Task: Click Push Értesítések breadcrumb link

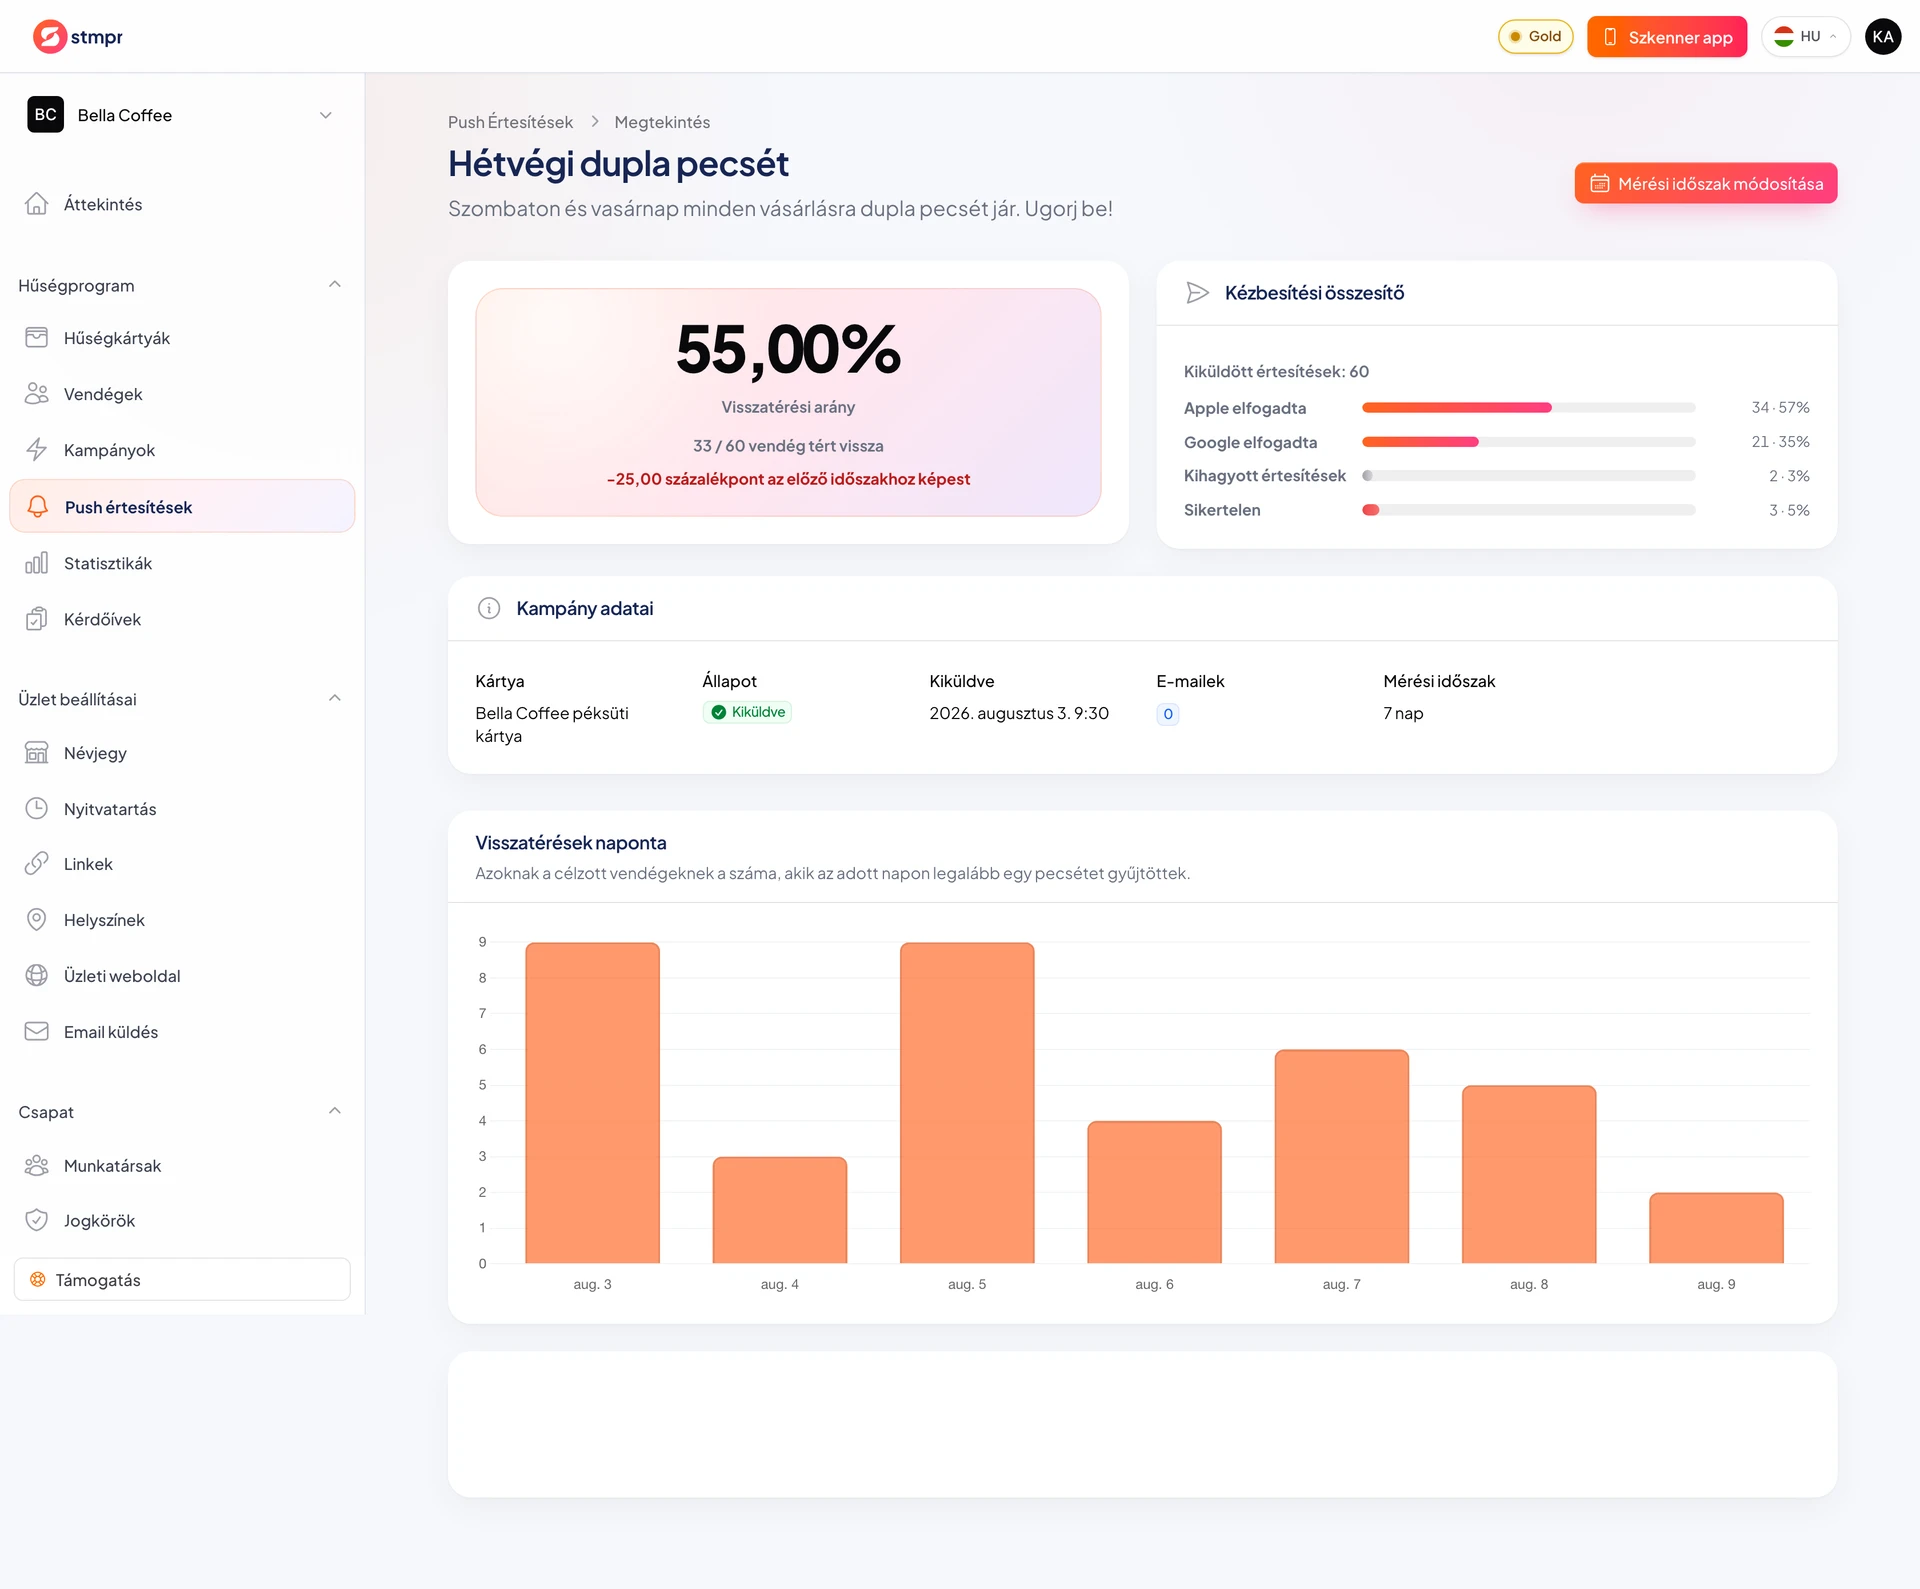Action: pyautogui.click(x=510, y=122)
